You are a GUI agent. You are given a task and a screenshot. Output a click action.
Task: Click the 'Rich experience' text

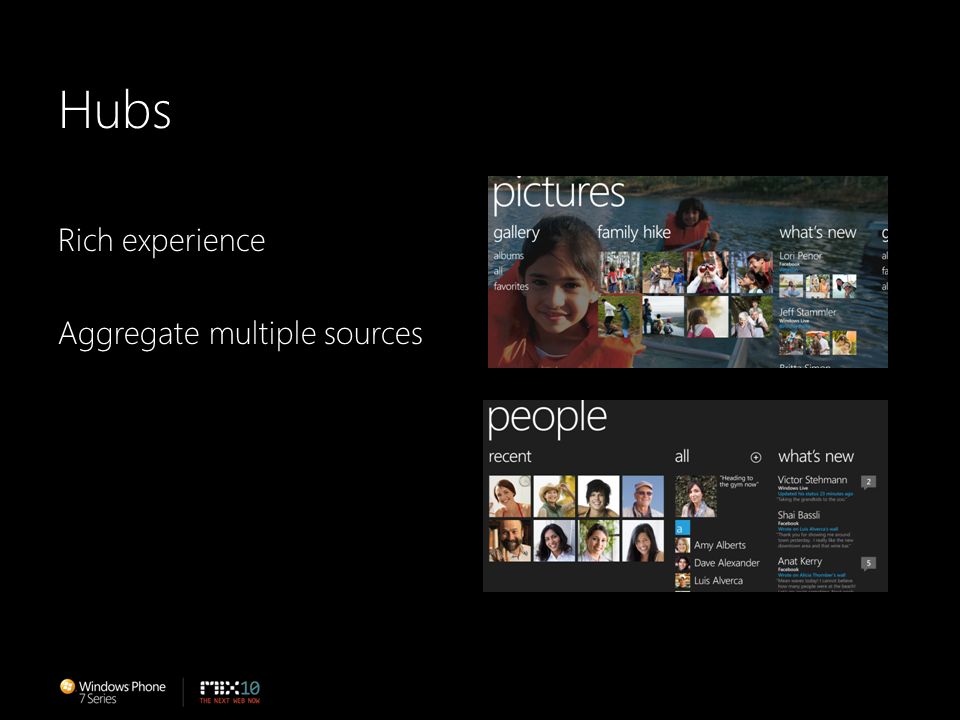point(162,241)
